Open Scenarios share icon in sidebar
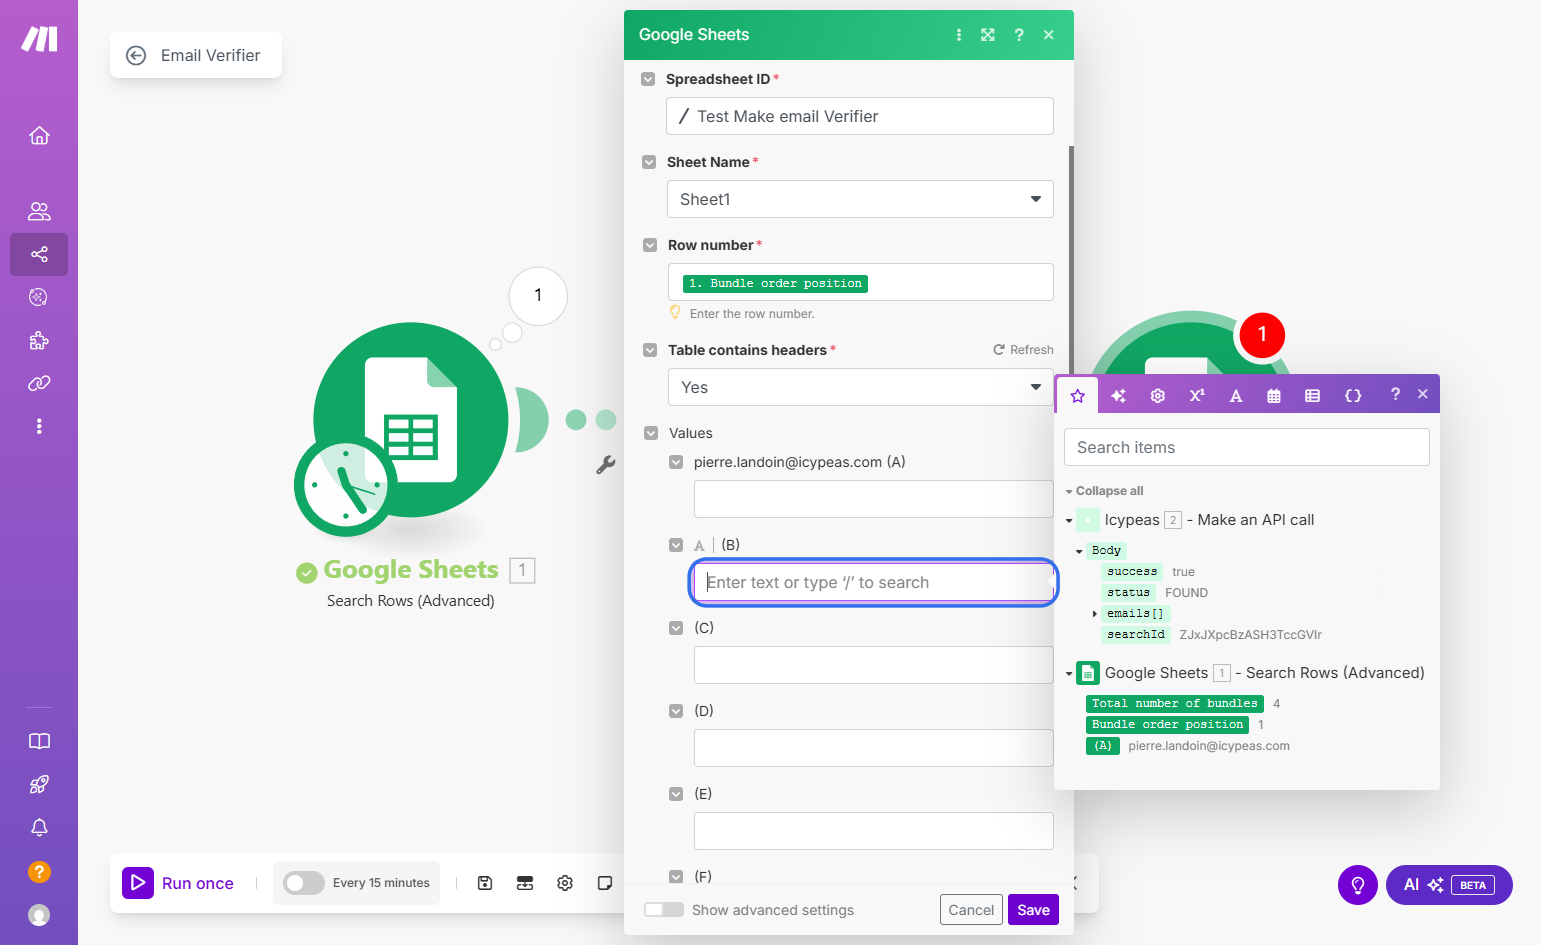 pos(39,254)
